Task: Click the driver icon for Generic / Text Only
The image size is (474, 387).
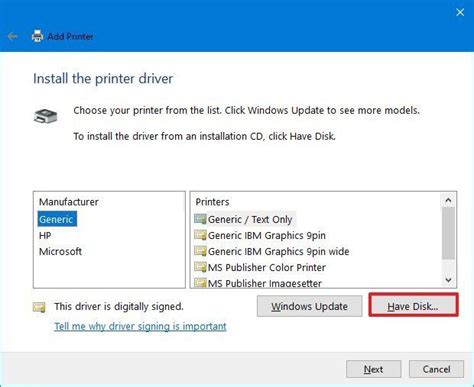Action: pos(200,219)
